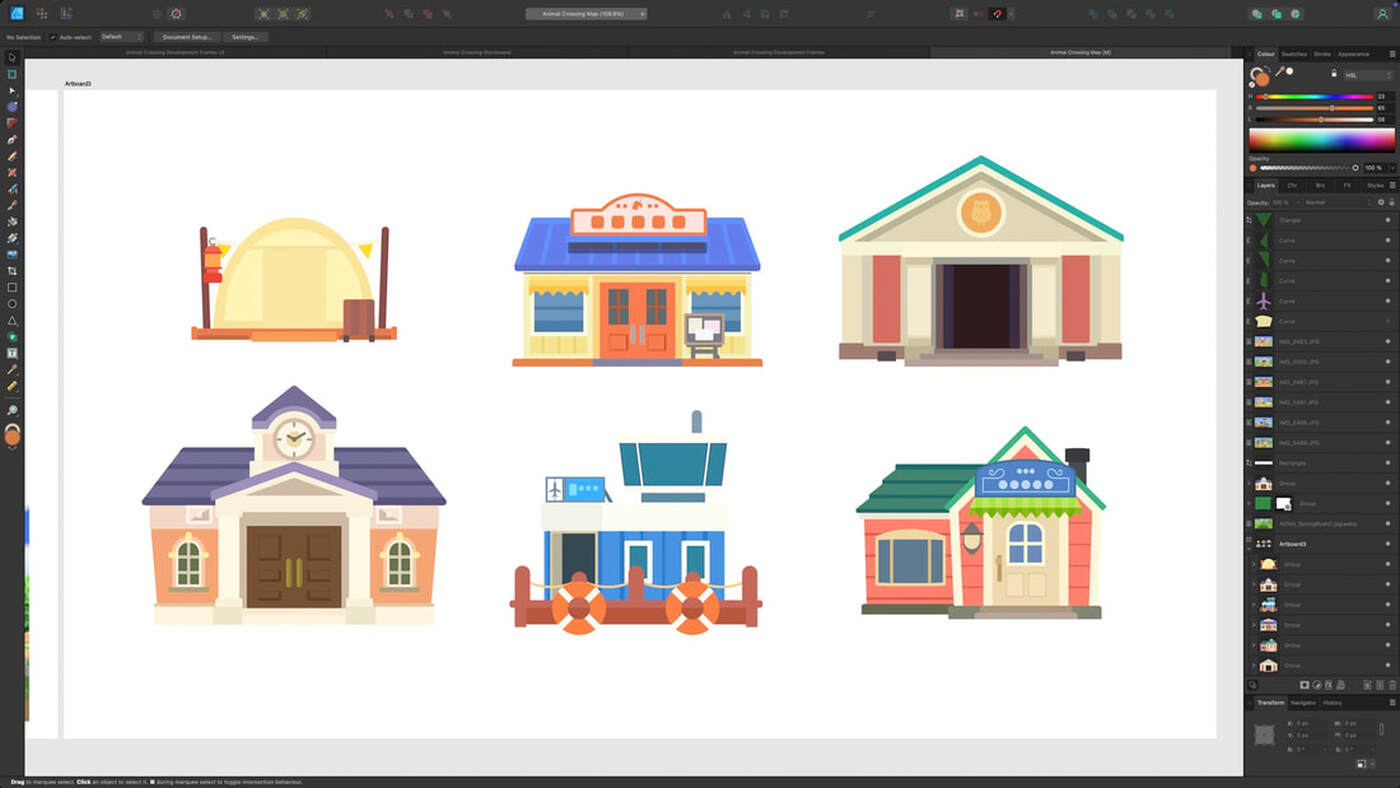Open the Navigator tab
The height and width of the screenshot is (788, 1400).
tap(1303, 702)
